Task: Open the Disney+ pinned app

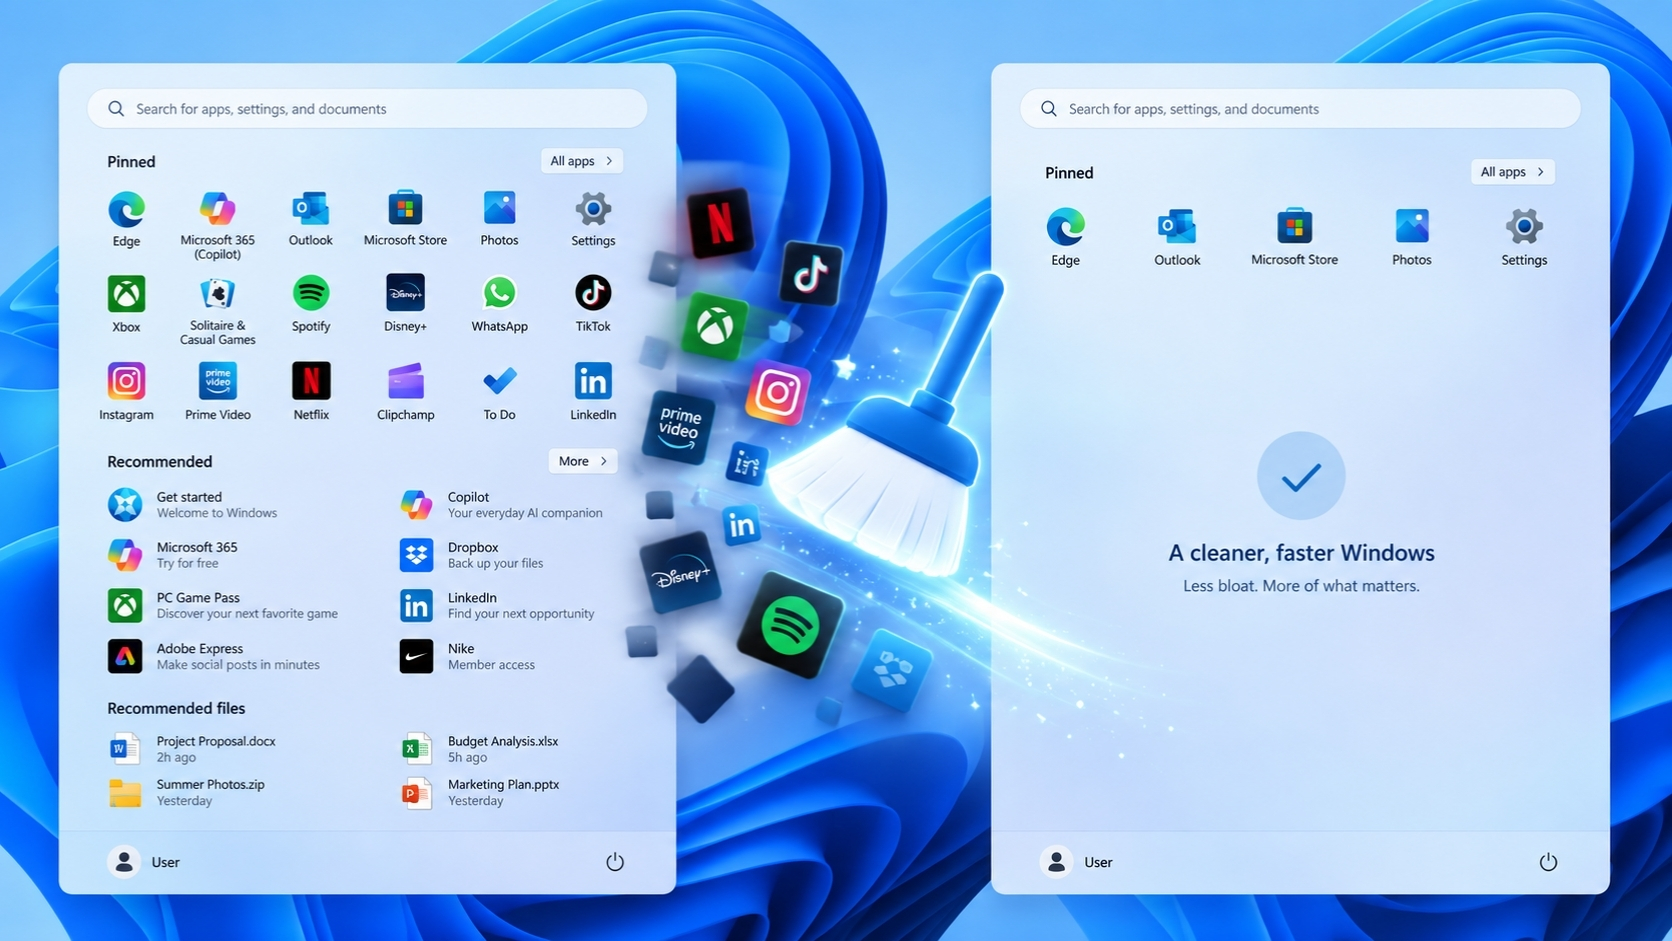Action: 405,305
